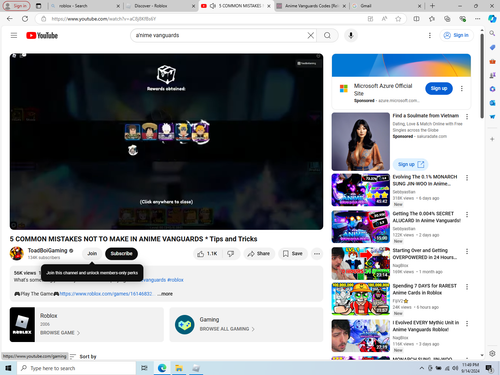
Task: Click the taskbar search box
Action: point(76,368)
